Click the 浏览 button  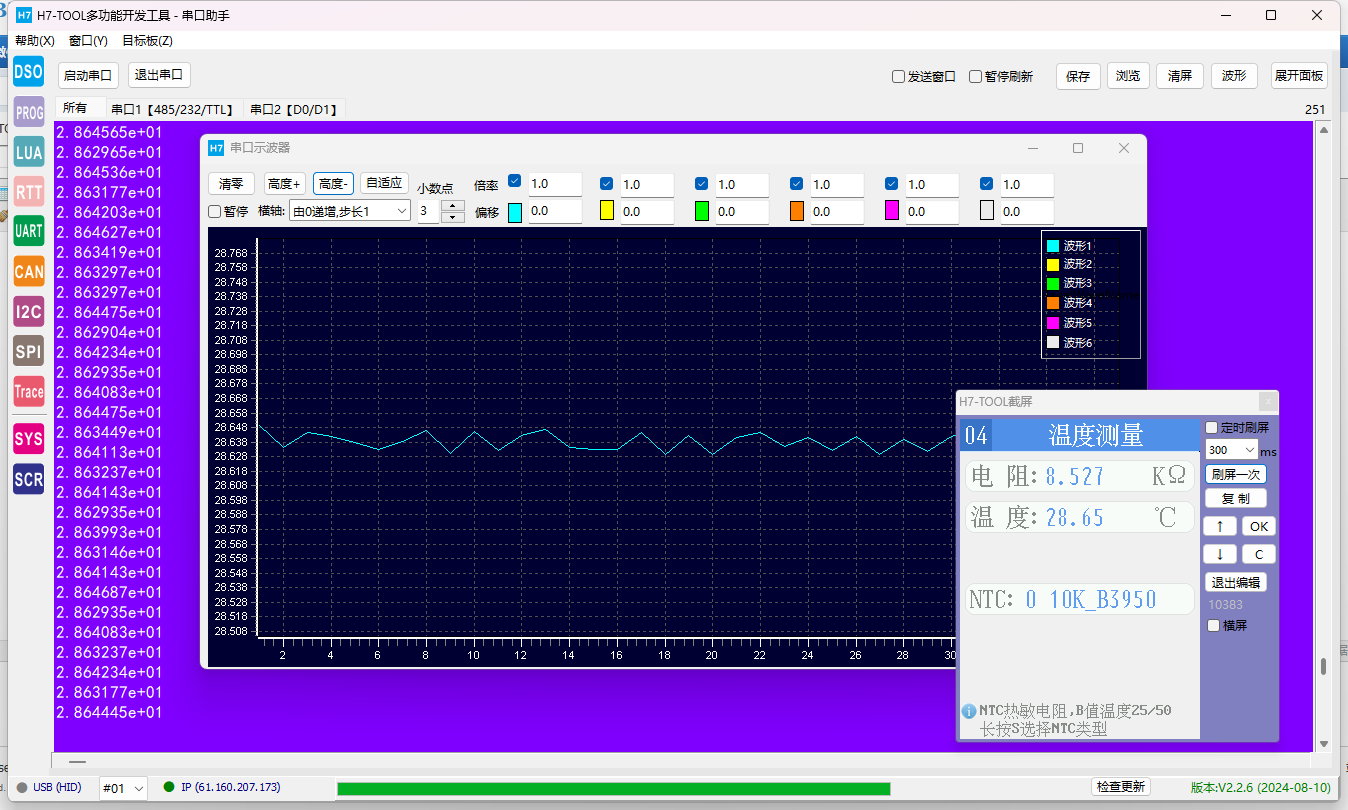coord(1128,76)
